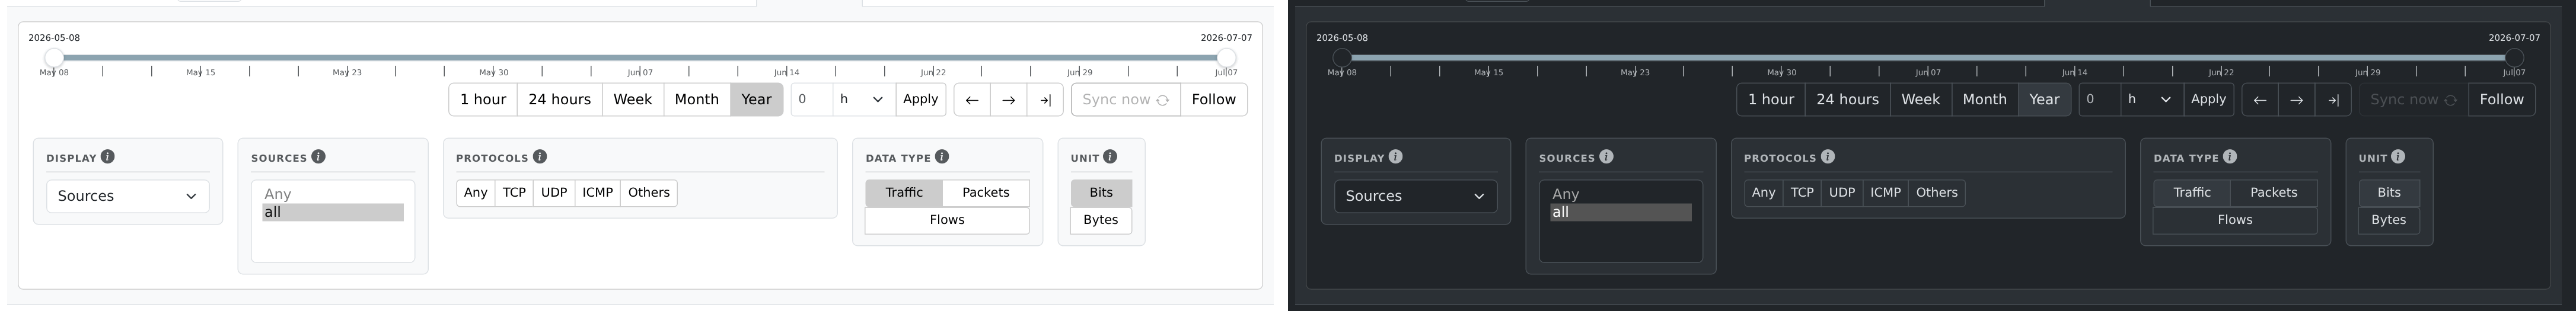The image size is (2576, 311).
Task: Click jump-to-end arrow in light panel
Action: click(x=1045, y=100)
